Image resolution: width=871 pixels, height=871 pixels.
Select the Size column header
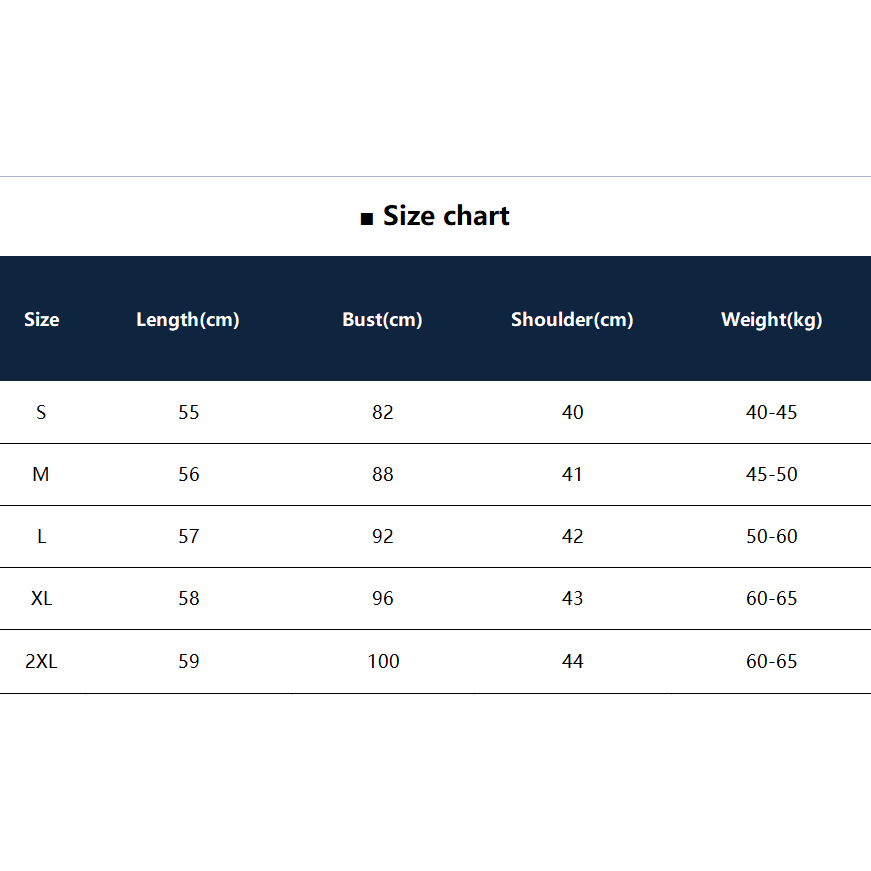[x=42, y=320]
